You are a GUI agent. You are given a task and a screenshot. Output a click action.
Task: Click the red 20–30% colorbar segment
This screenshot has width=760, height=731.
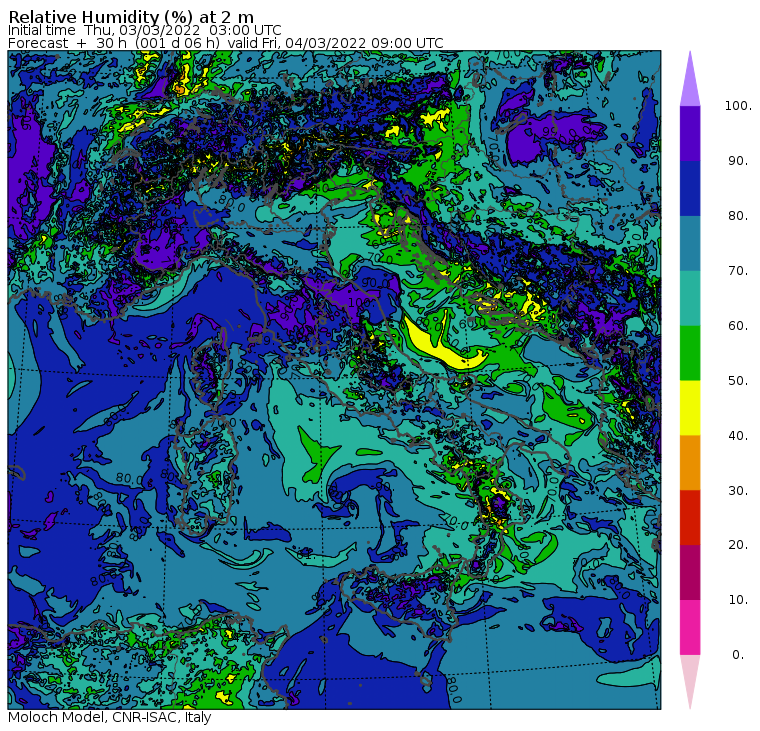[x=690, y=517]
